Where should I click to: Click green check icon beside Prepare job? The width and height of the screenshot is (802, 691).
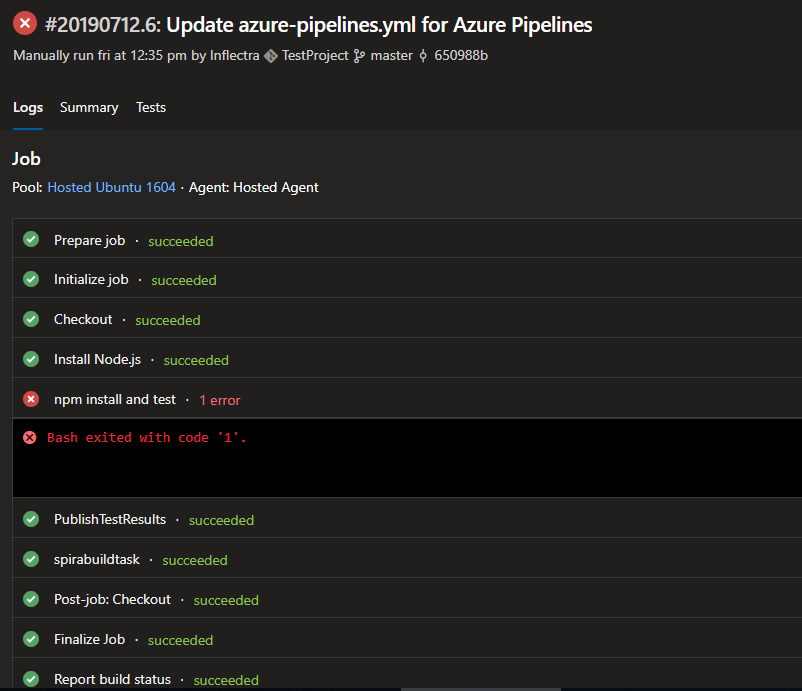click(x=31, y=240)
